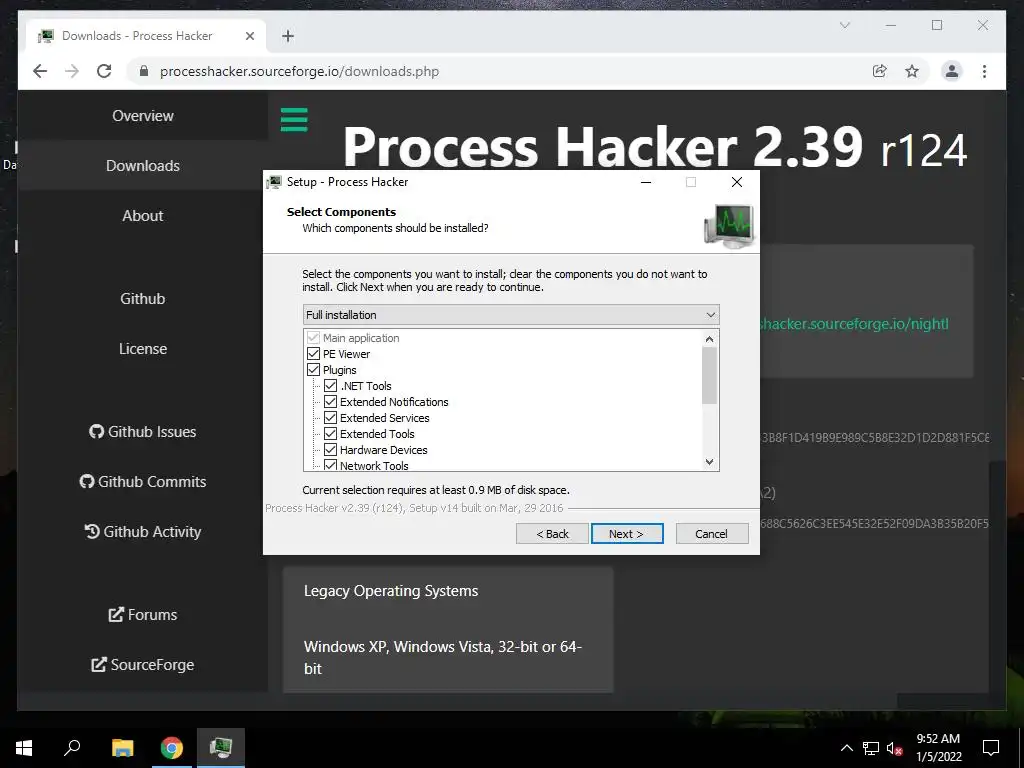Uncheck Hardware Devices plugin

point(330,450)
